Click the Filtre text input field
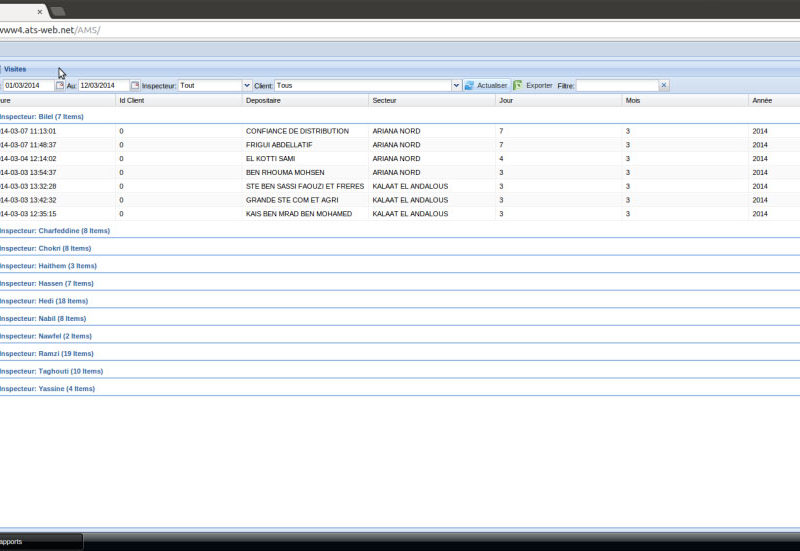Image resolution: width=800 pixels, height=551 pixels. coord(616,86)
